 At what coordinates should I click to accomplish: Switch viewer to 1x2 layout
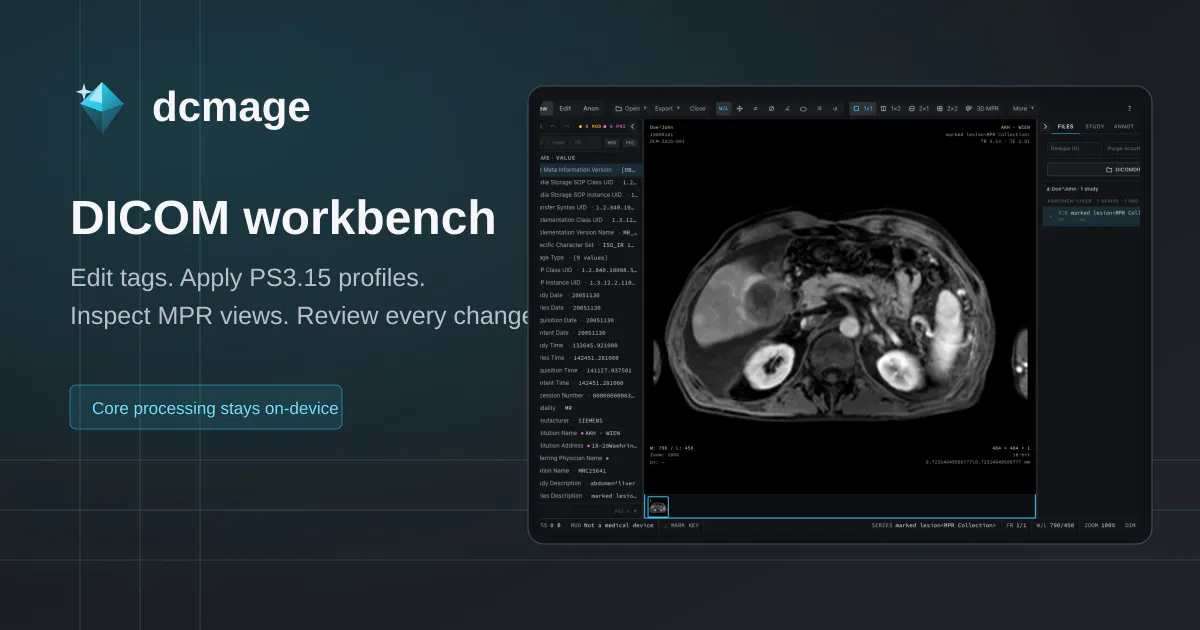click(x=891, y=108)
